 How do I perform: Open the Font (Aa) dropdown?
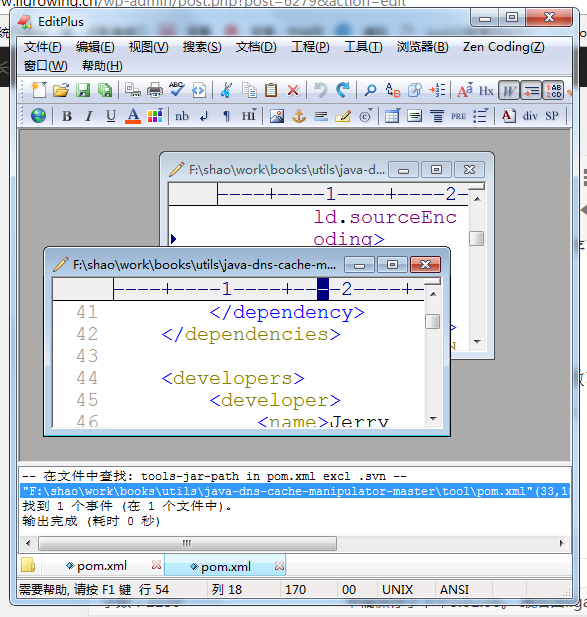coord(465,90)
